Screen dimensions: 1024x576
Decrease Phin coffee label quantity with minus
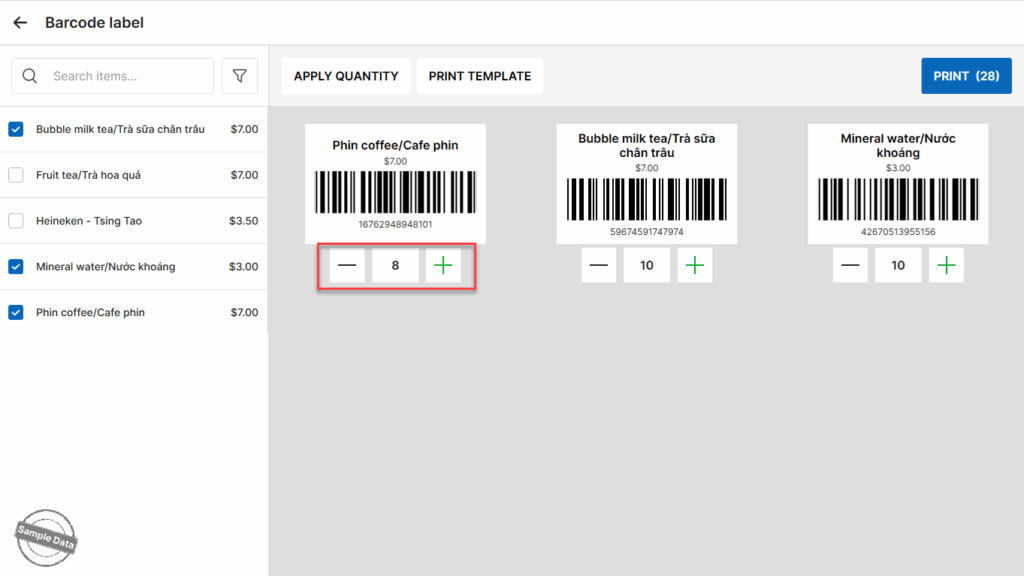347,266
